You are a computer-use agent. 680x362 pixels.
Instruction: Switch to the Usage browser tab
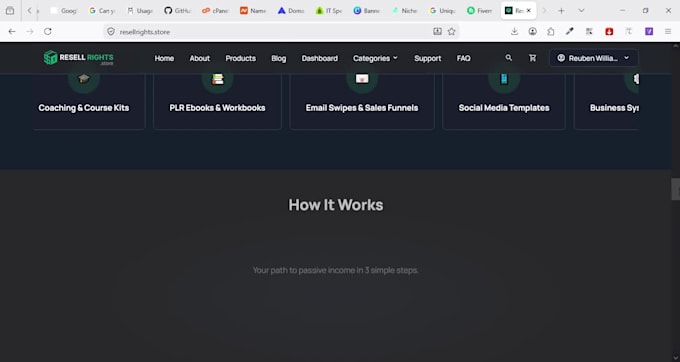pos(140,11)
